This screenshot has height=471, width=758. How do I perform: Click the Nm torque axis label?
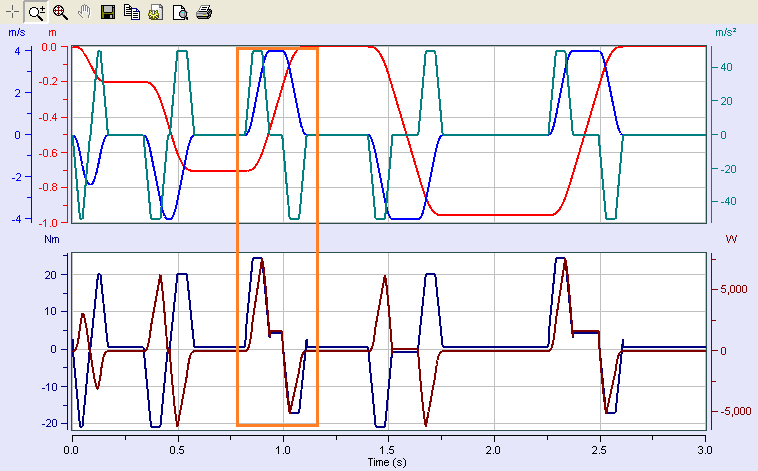53,240
